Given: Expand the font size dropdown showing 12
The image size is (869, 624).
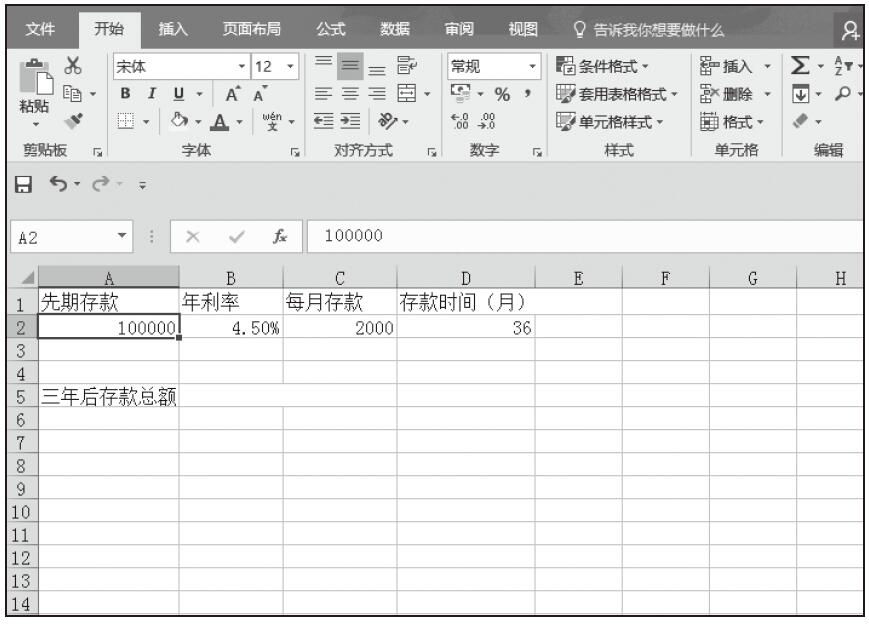Looking at the screenshot, I should 272,67.
